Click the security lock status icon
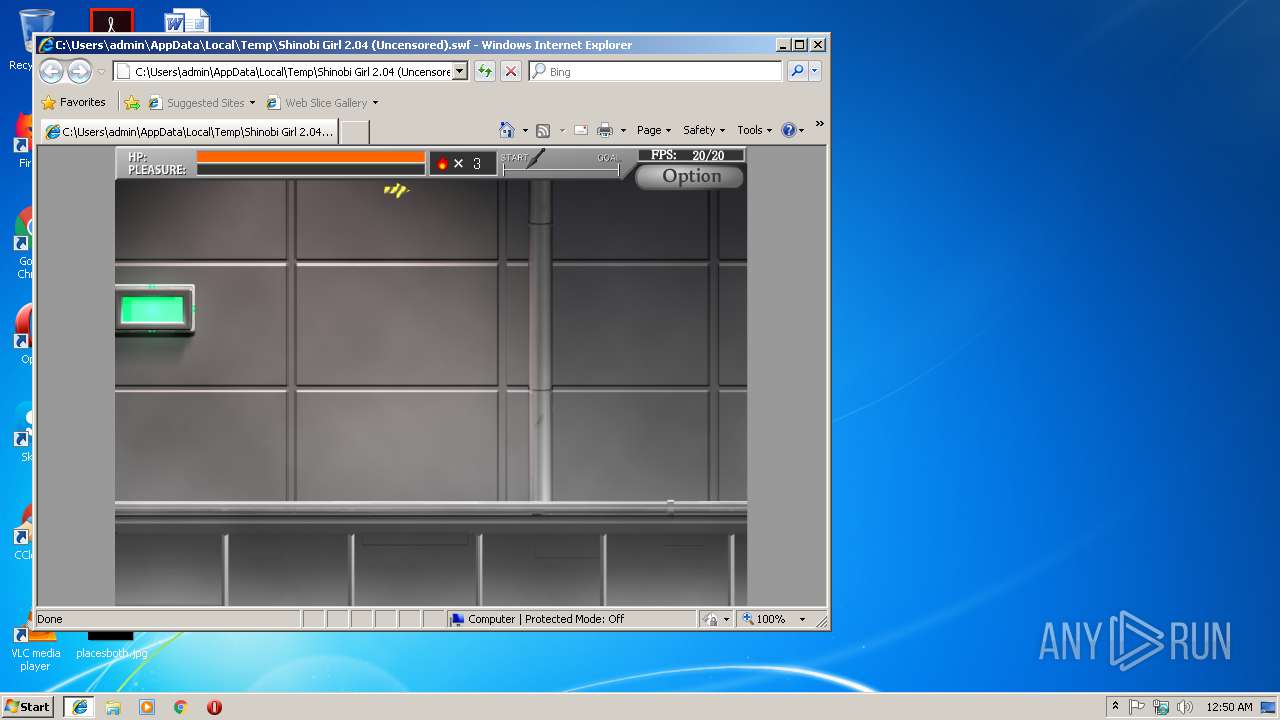This screenshot has width=1280, height=720. 710,619
